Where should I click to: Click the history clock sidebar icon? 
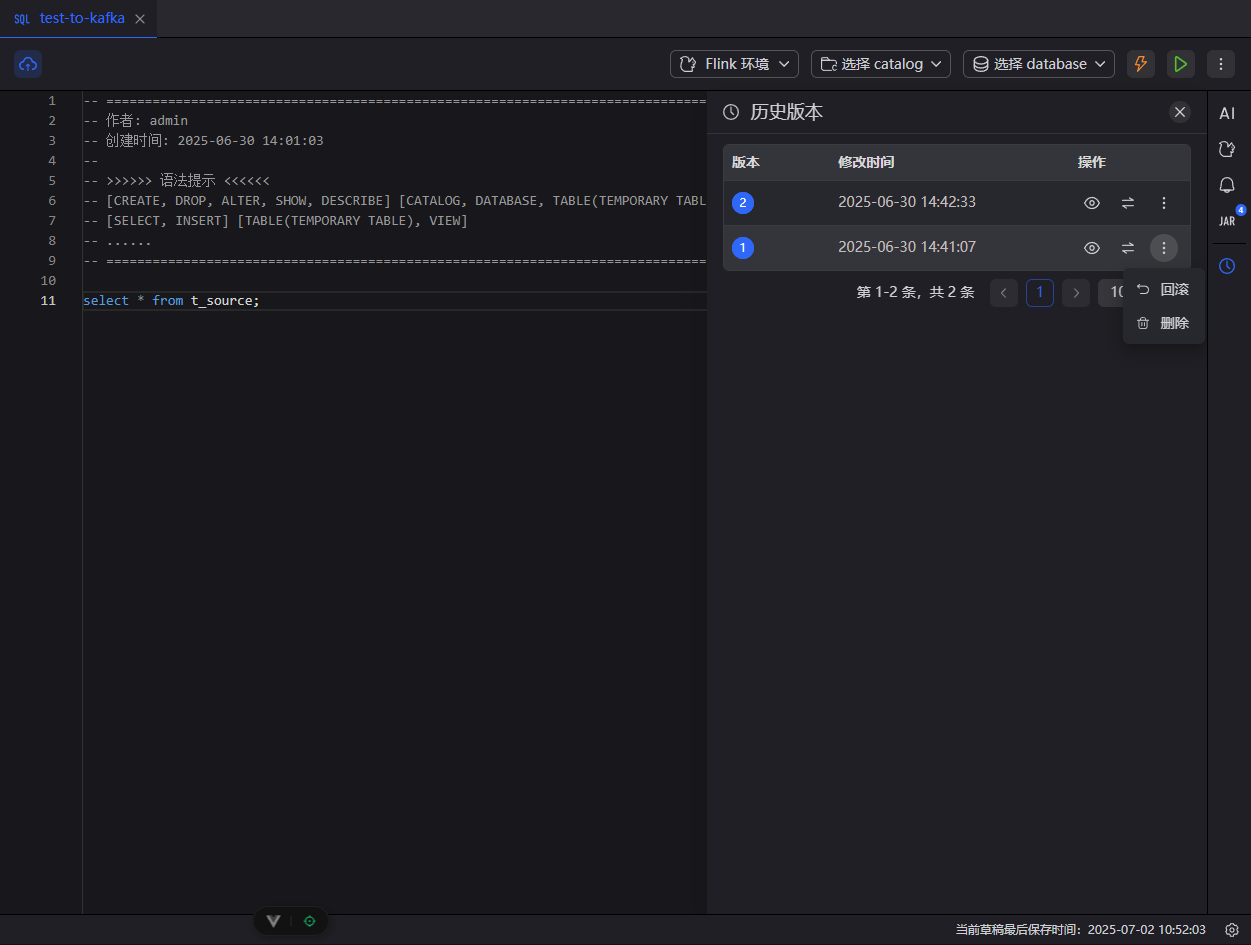click(x=1227, y=266)
